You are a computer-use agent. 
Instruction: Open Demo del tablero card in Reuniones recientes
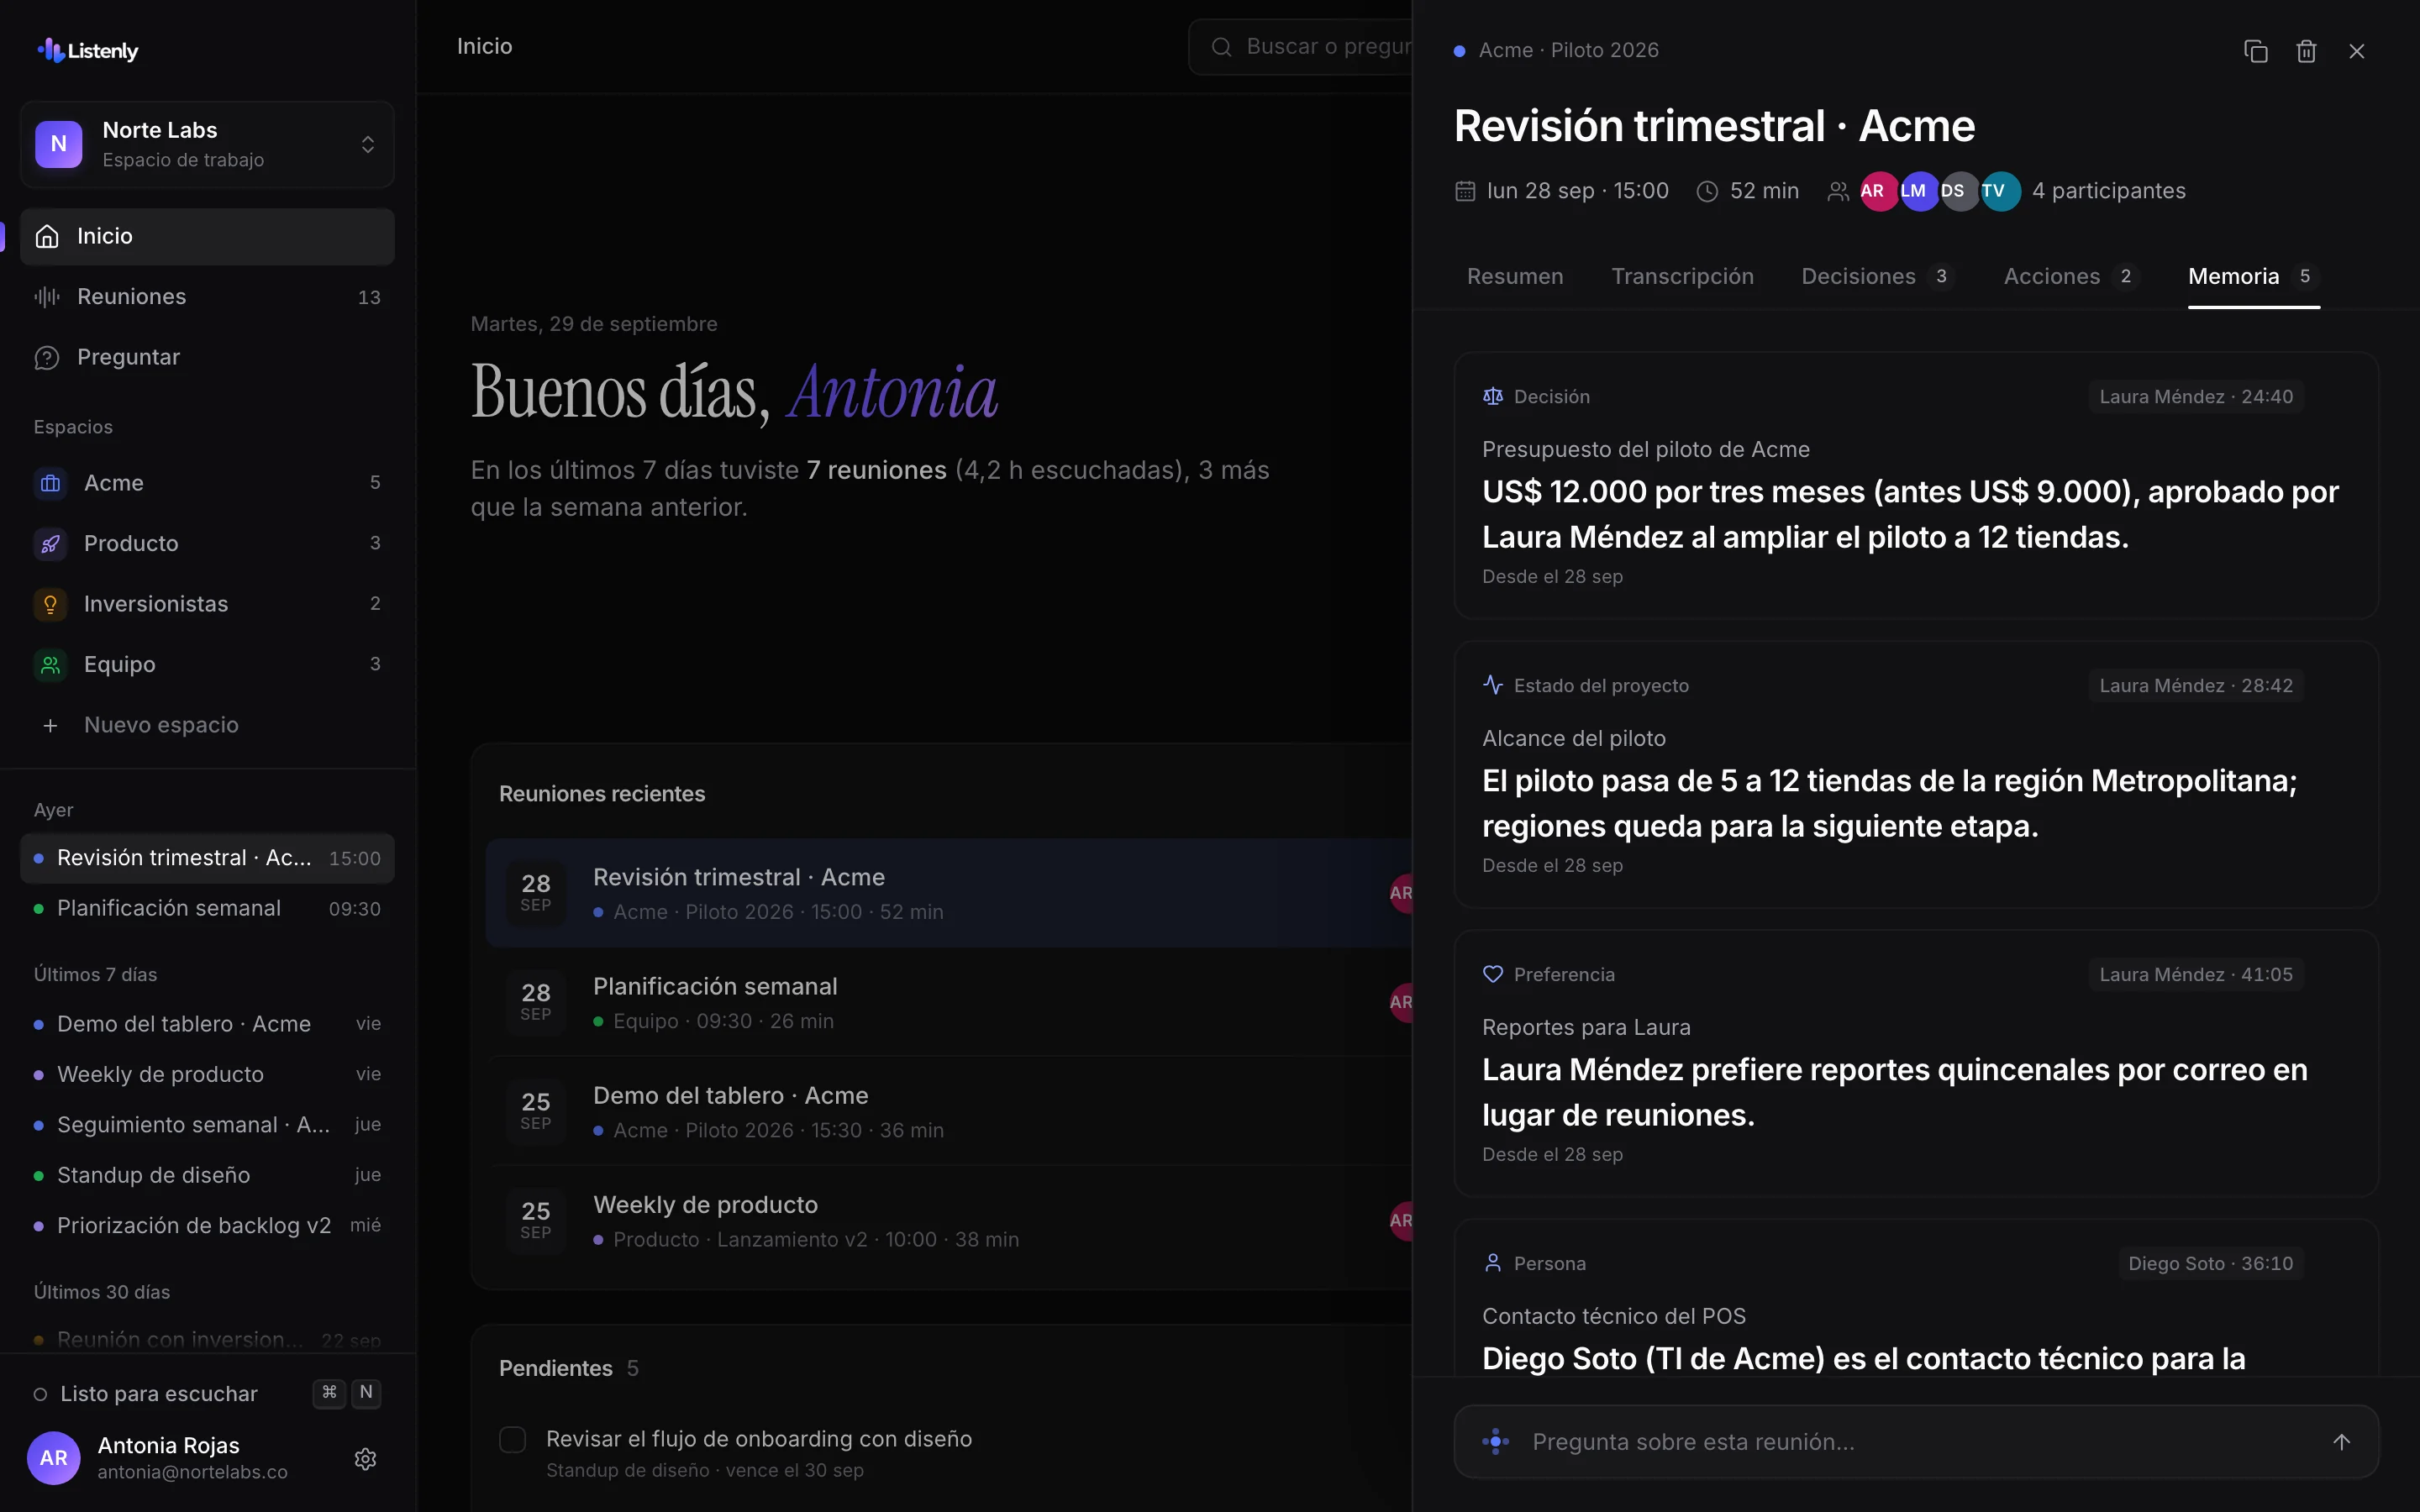pyautogui.click(x=949, y=1112)
